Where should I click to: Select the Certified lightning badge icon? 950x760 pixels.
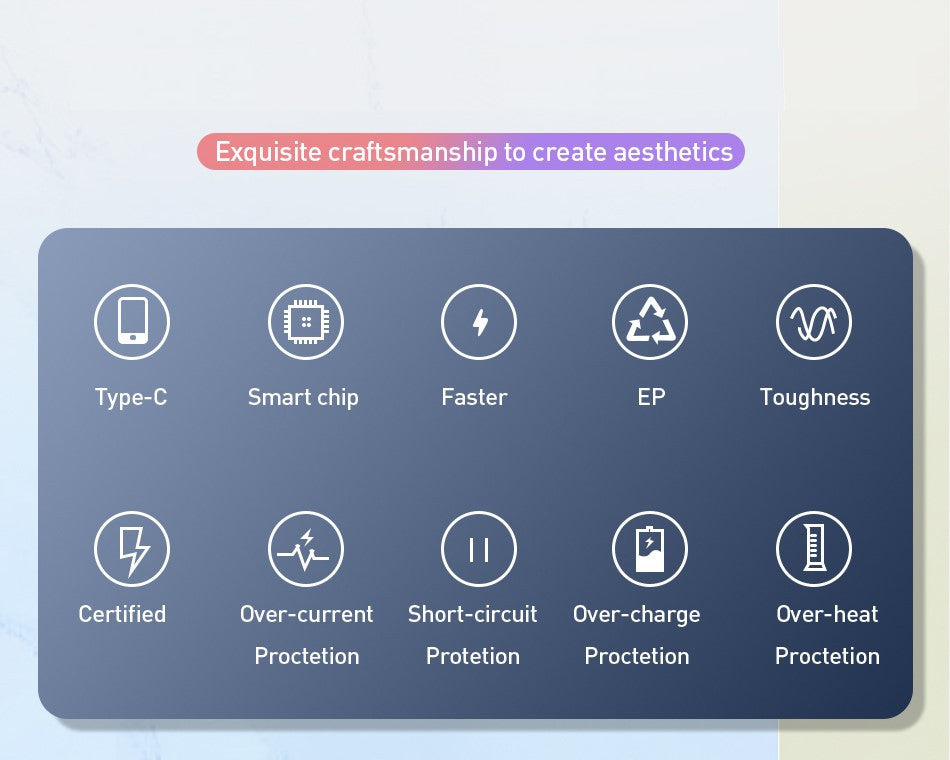pyautogui.click(x=132, y=549)
